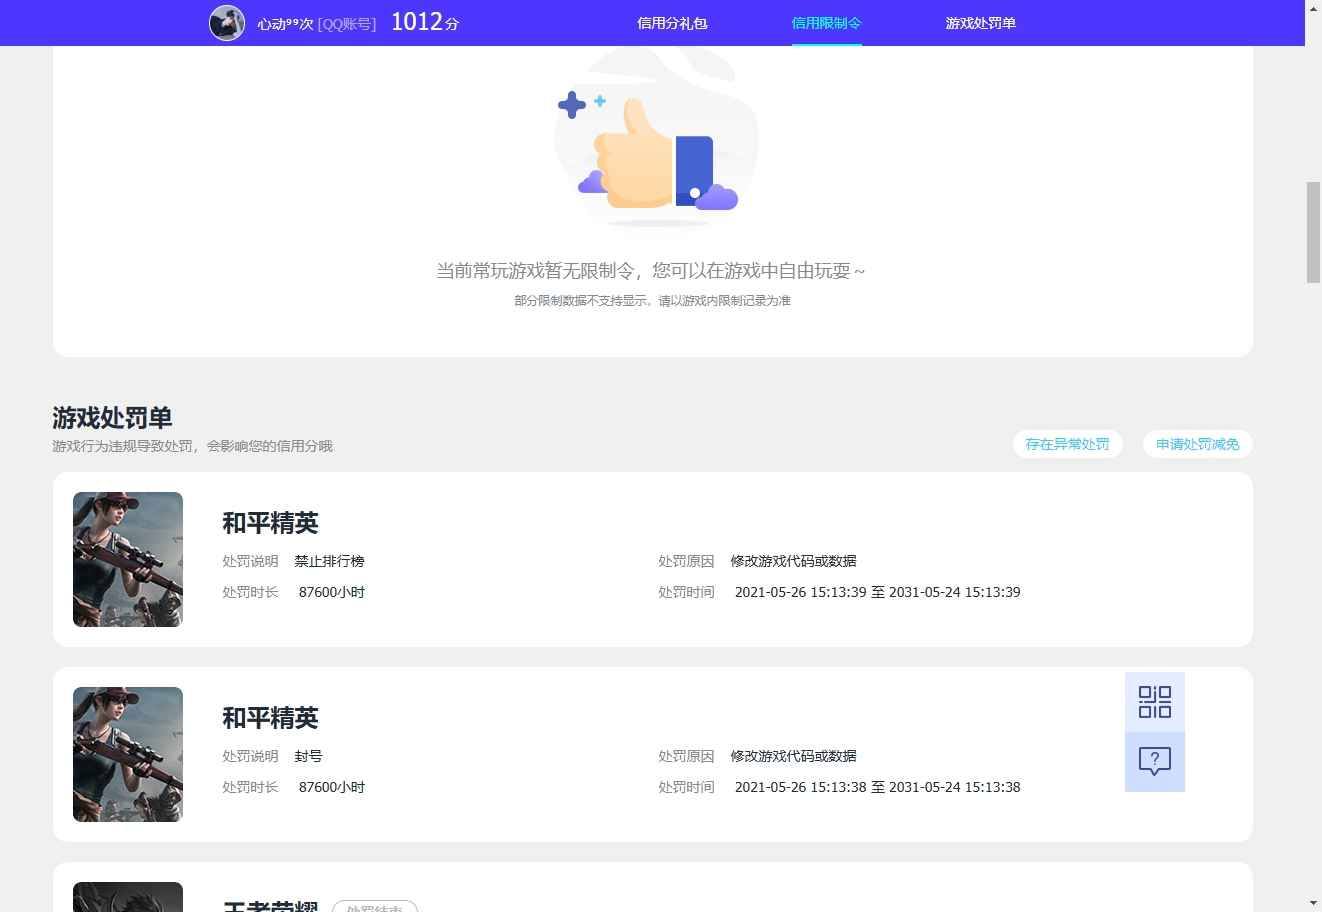
Task: Open the 和平精英 thumbnail on the 封号 card
Action: (127, 754)
